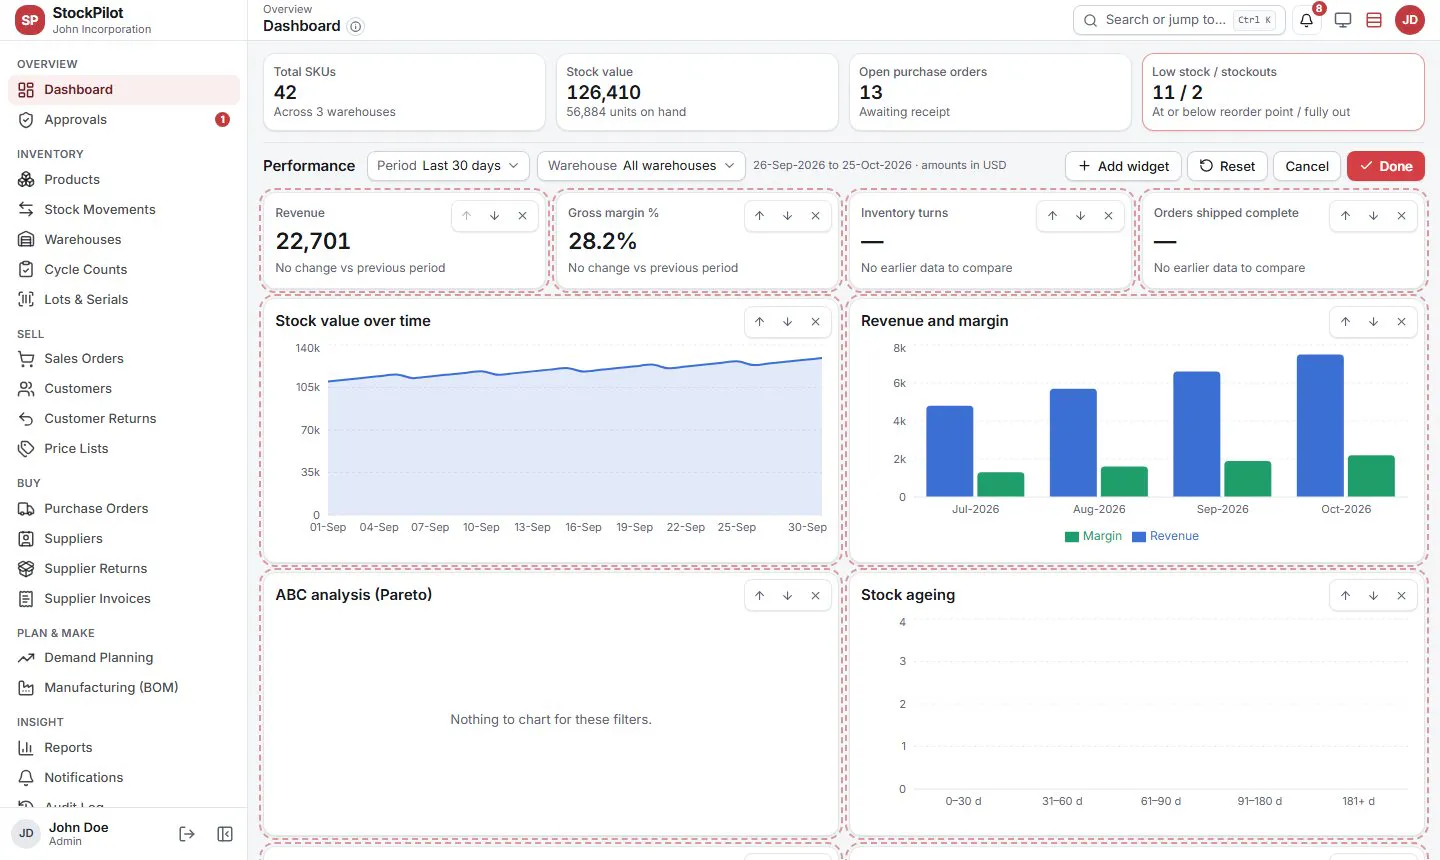Reset the dashboard layout
The width and height of the screenshot is (1440, 860).
(x=1227, y=166)
